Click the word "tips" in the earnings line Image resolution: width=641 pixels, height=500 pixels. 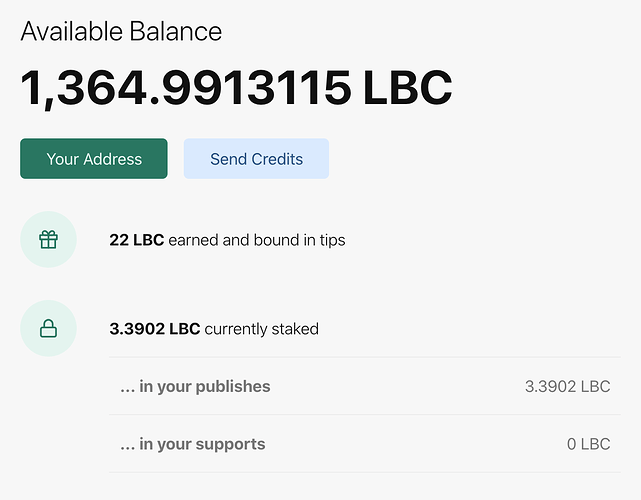(330, 240)
